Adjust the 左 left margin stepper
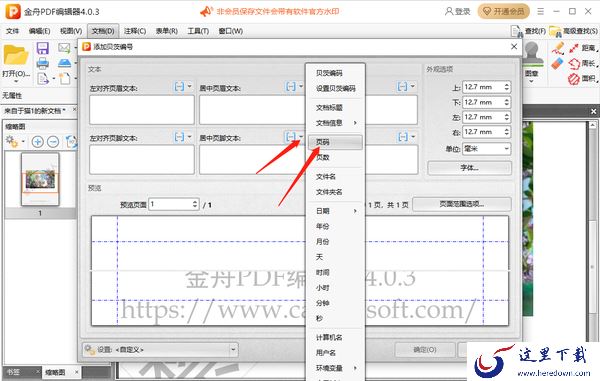This screenshot has height=381, width=600. pos(507,117)
